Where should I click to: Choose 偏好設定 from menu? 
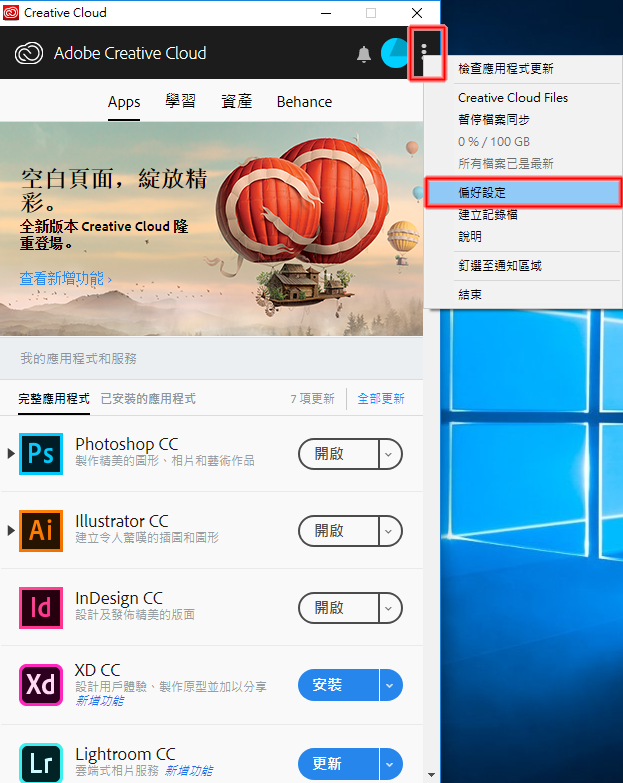click(x=523, y=192)
